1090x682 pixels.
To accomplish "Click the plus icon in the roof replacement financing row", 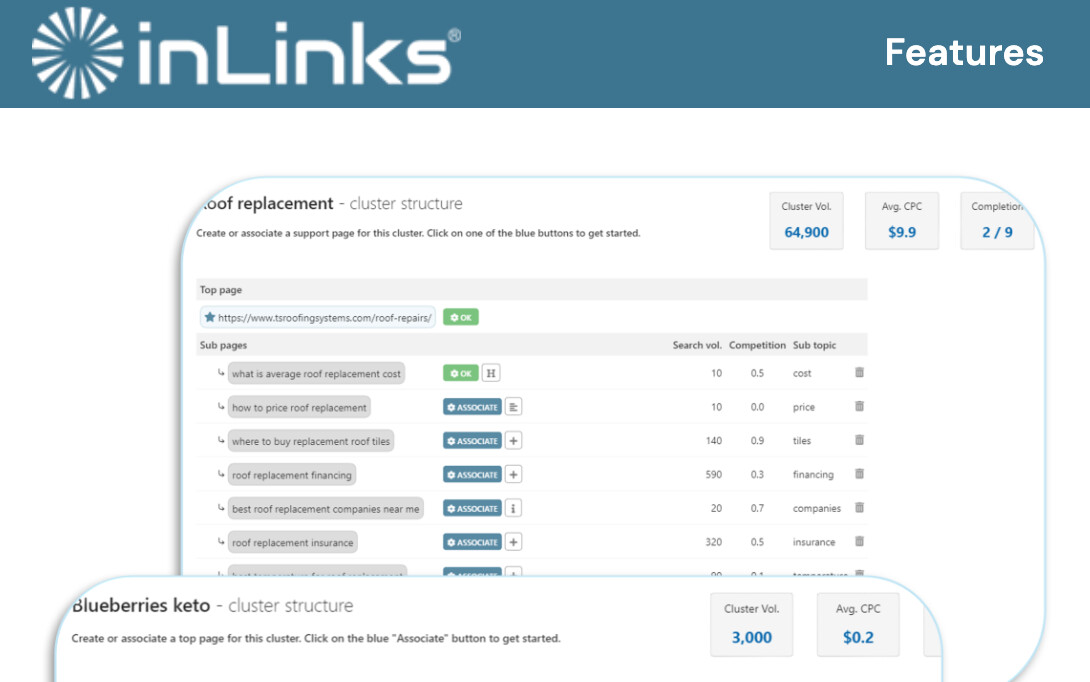I will click(x=513, y=475).
